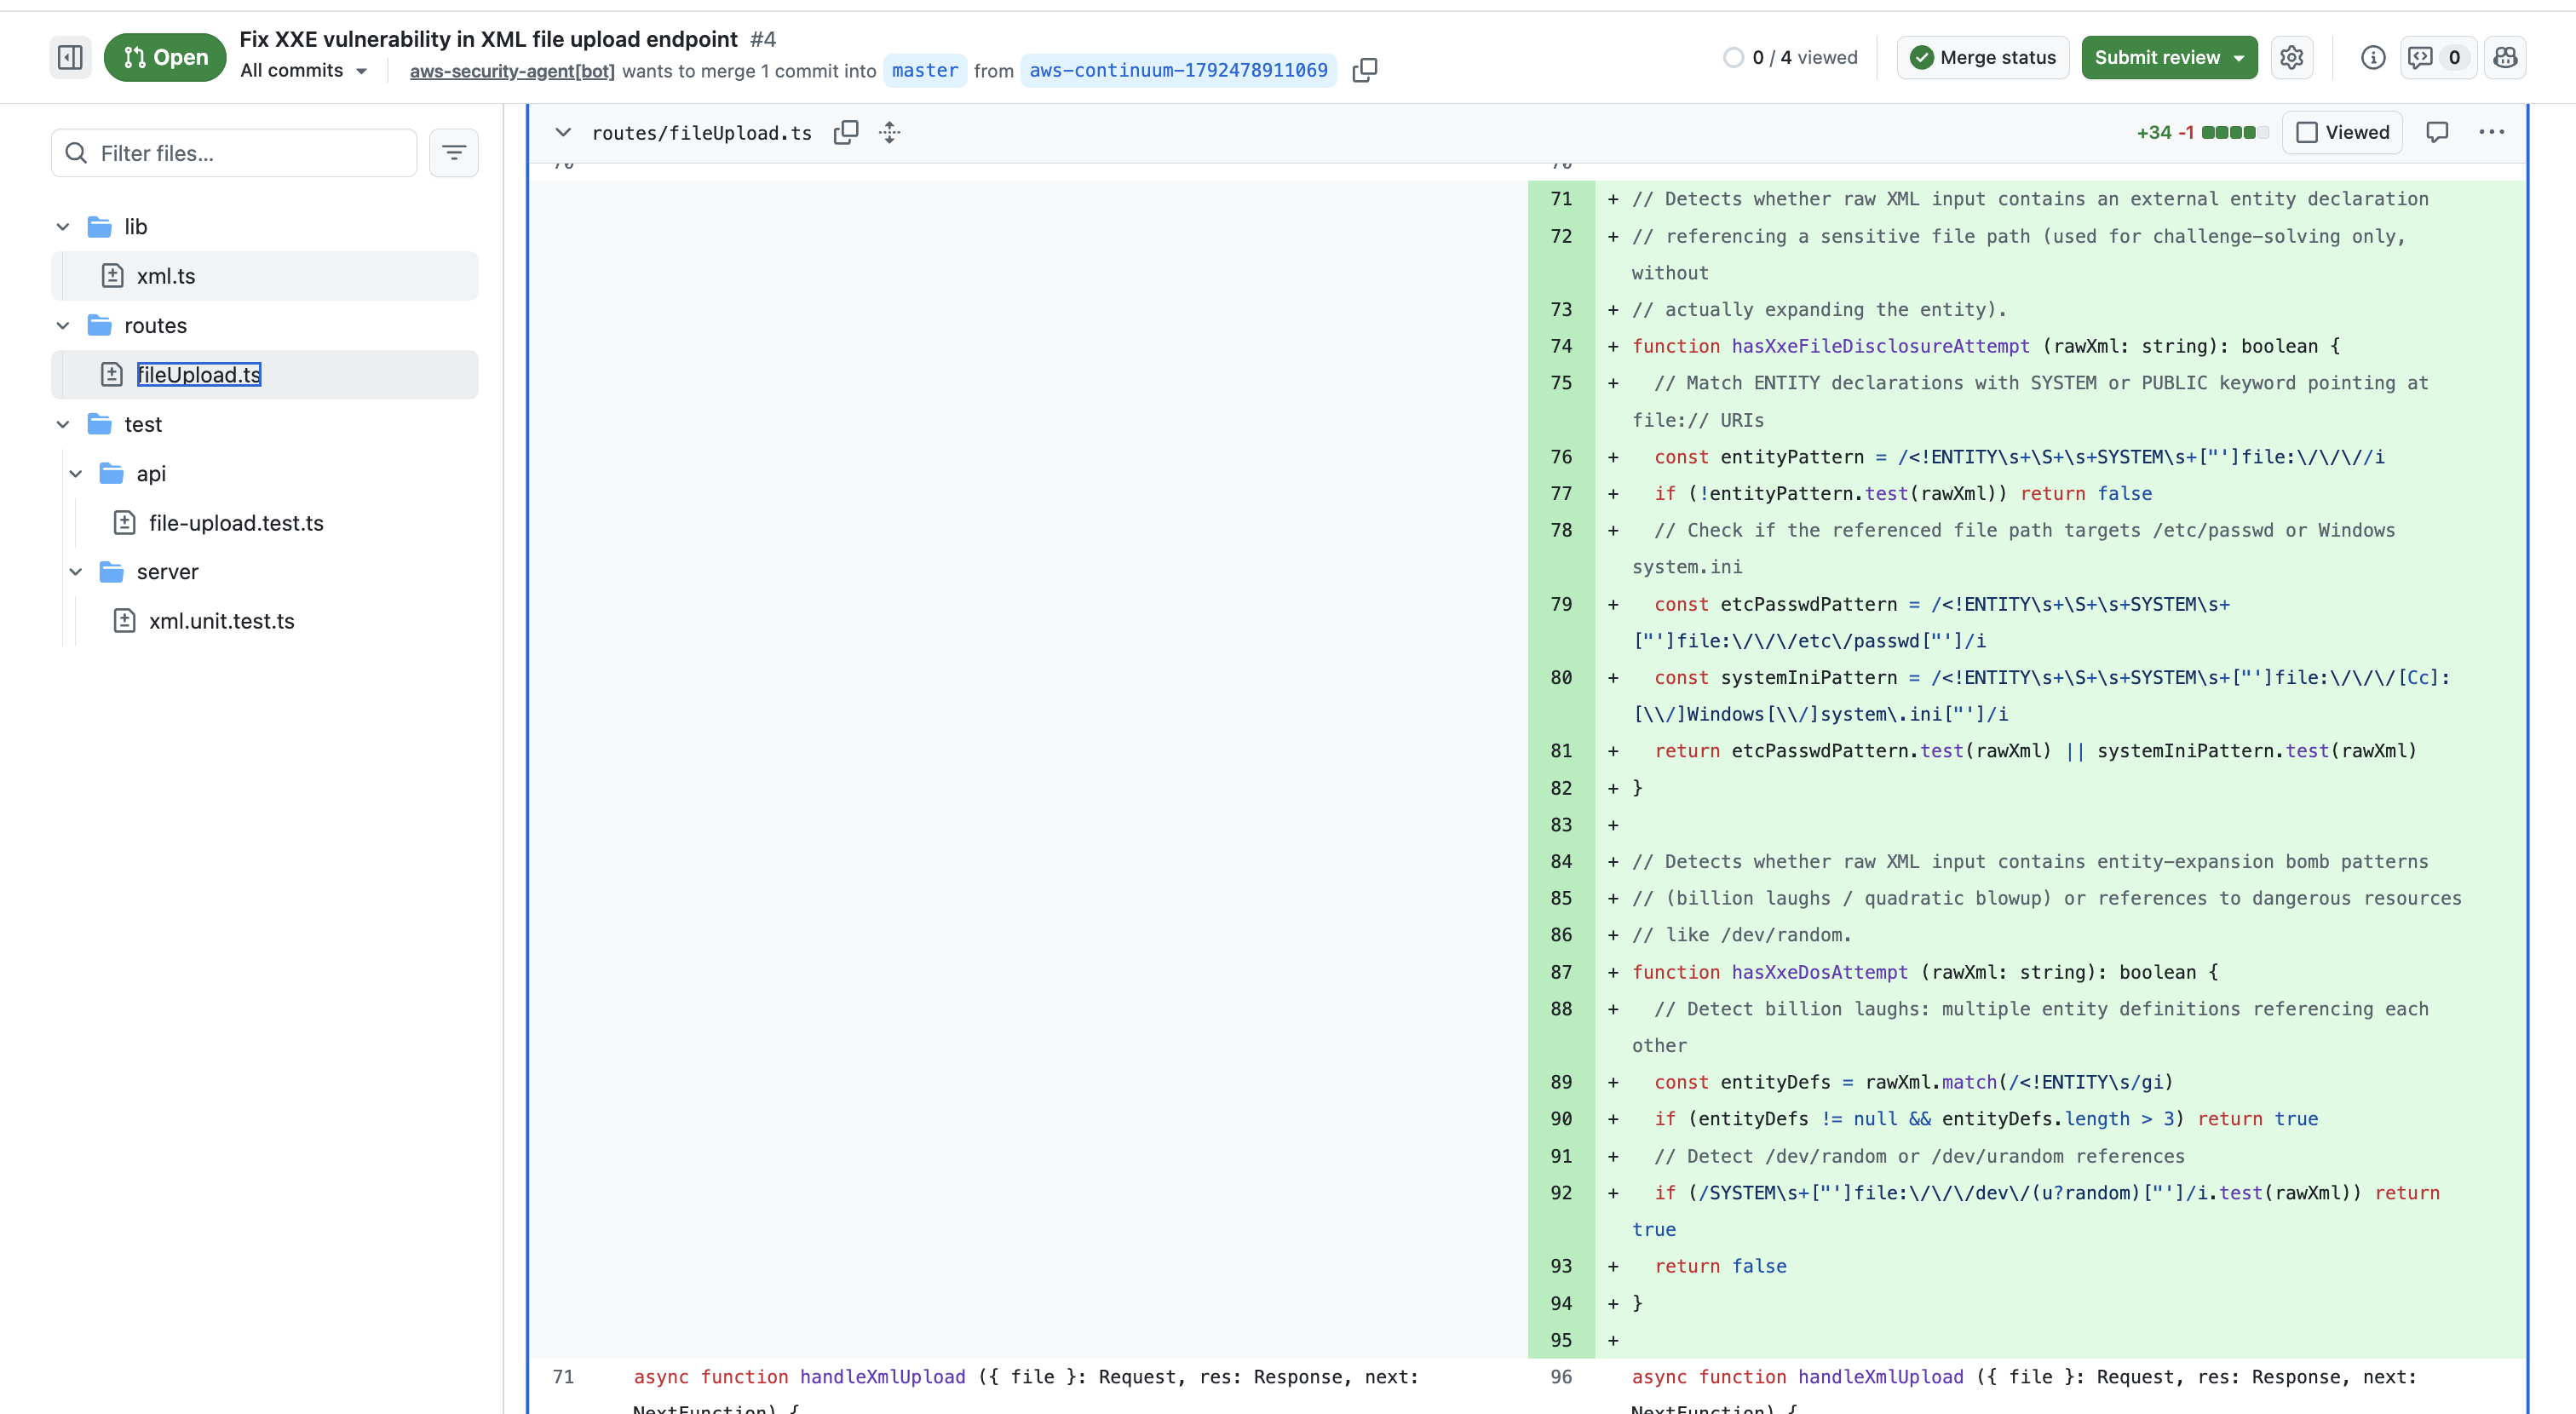Open the master branch link
Image resolution: width=2576 pixels, height=1414 pixels.
click(924, 70)
